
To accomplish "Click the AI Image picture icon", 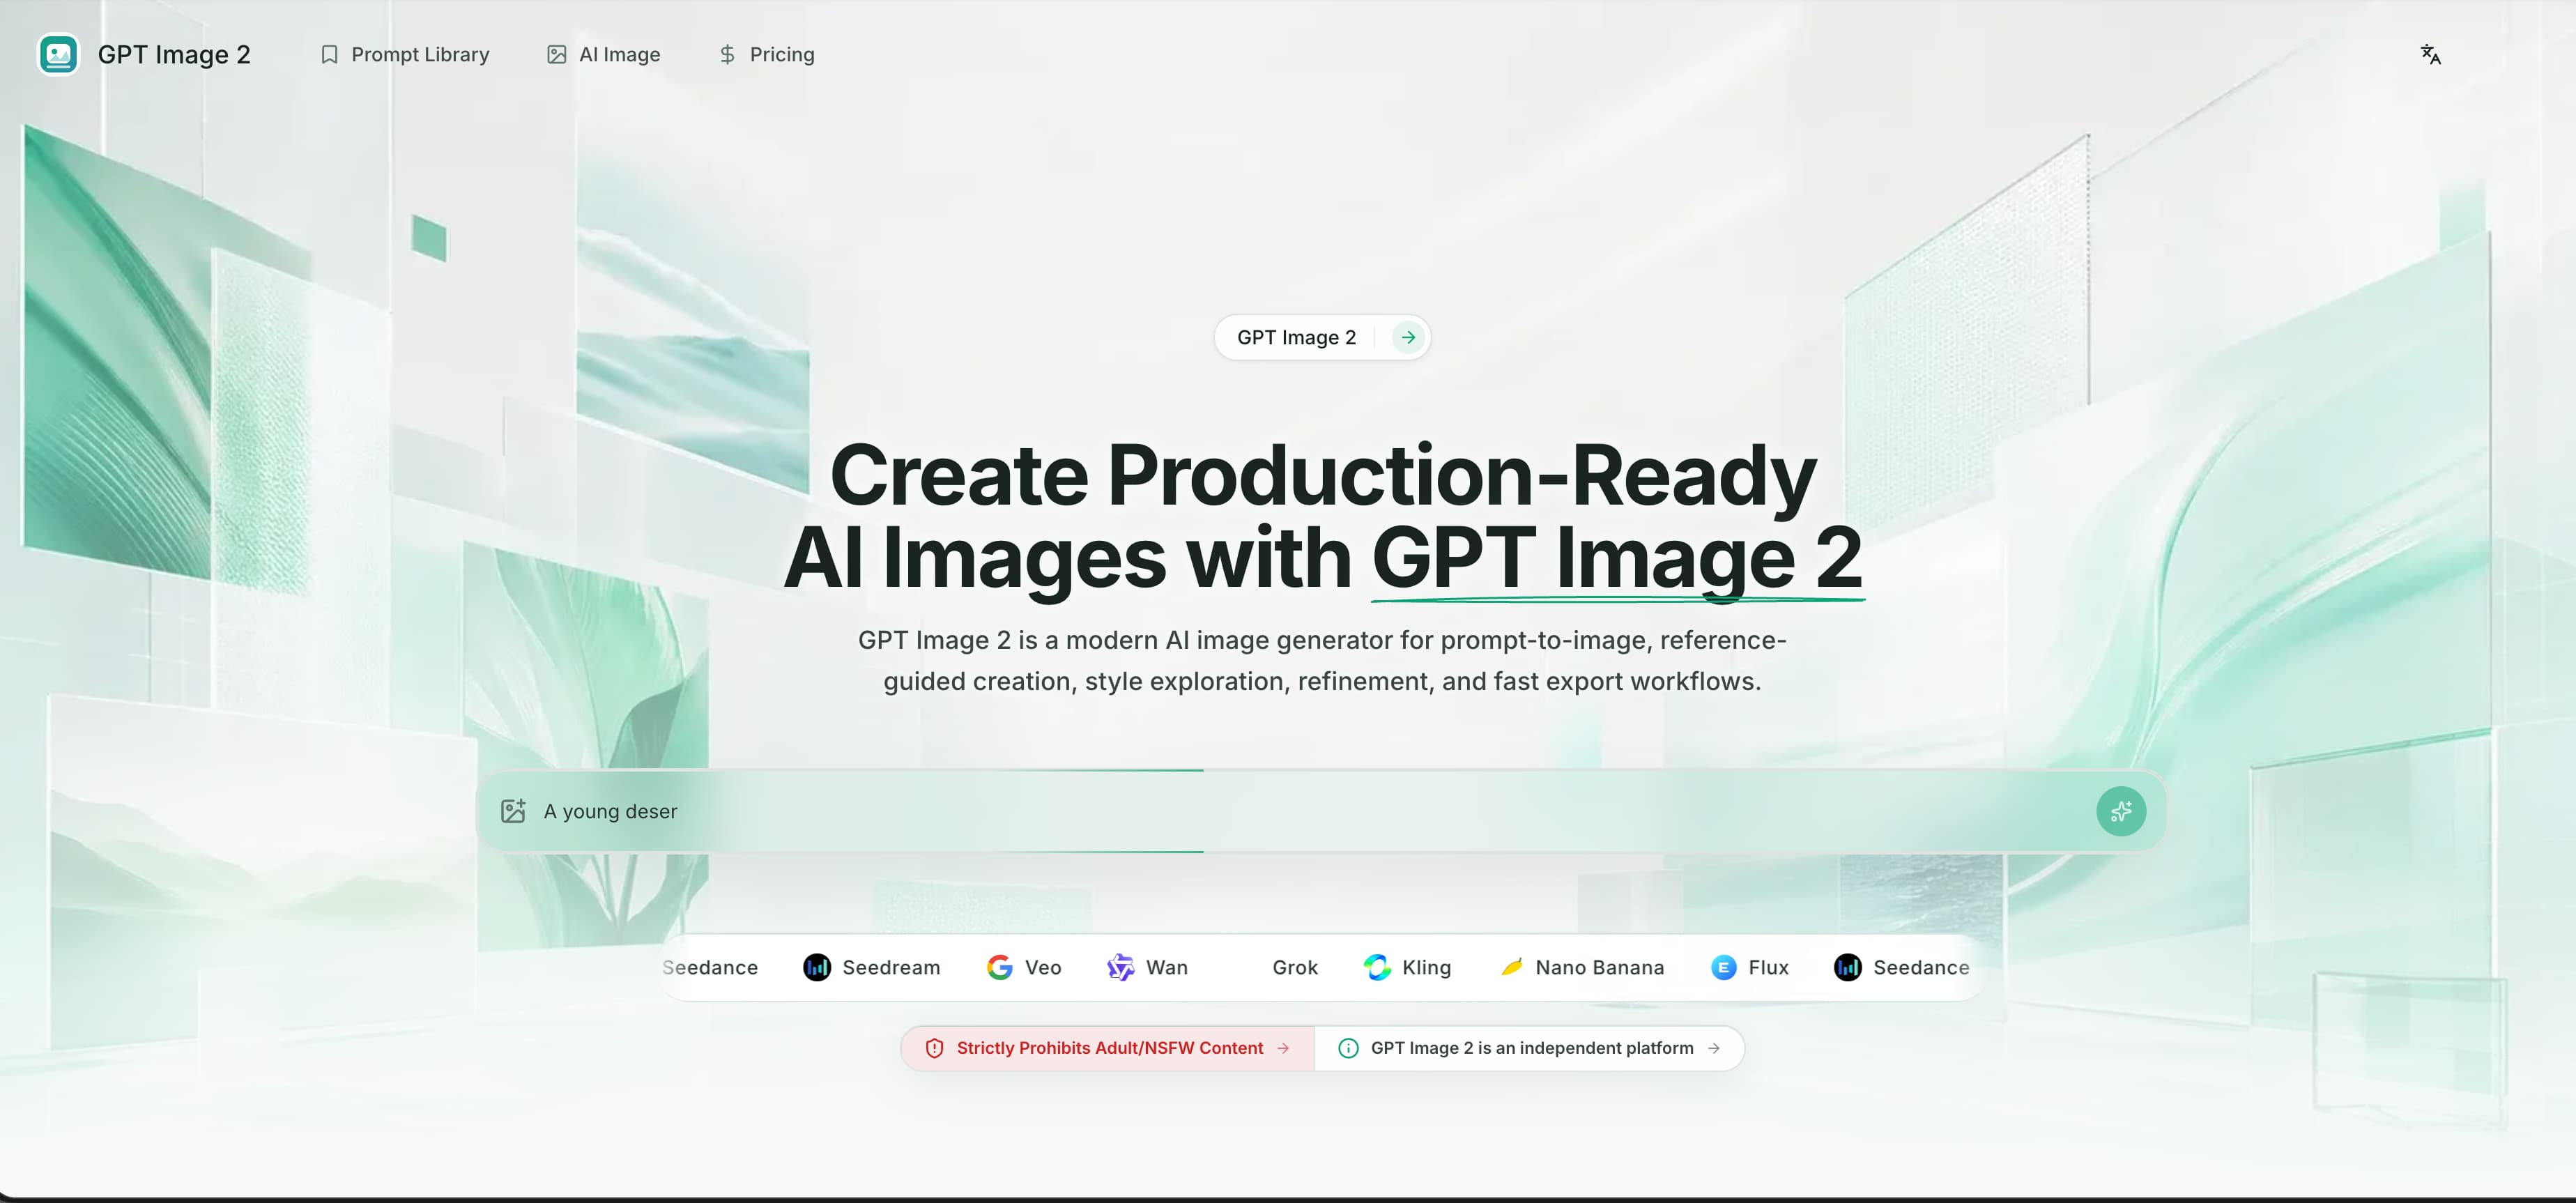I will click(557, 54).
